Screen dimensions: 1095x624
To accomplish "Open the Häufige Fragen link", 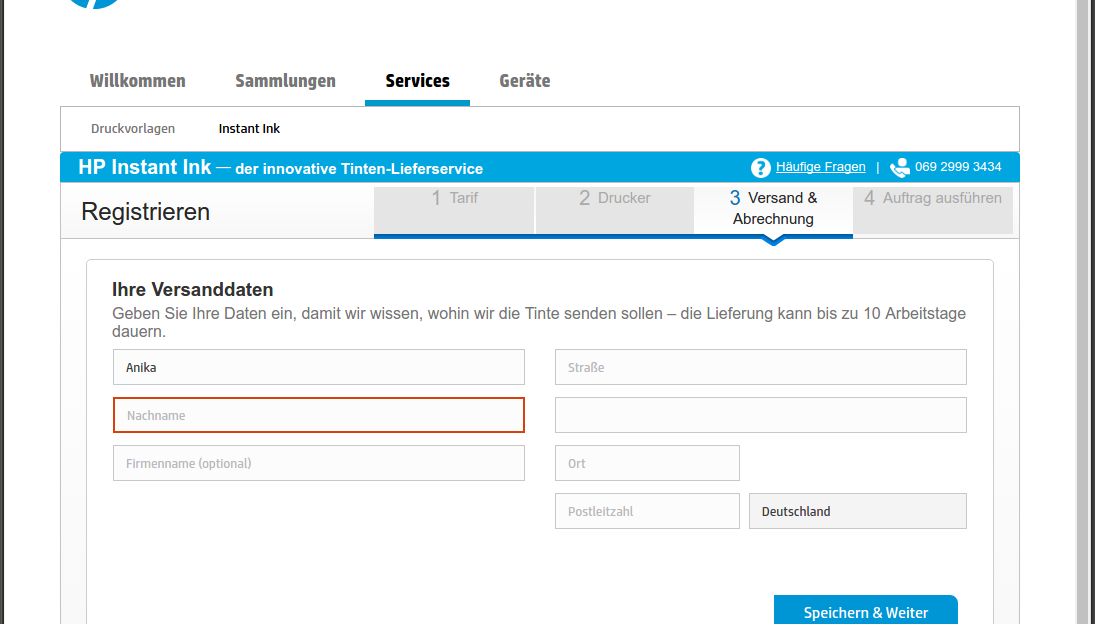I will (821, 167).
